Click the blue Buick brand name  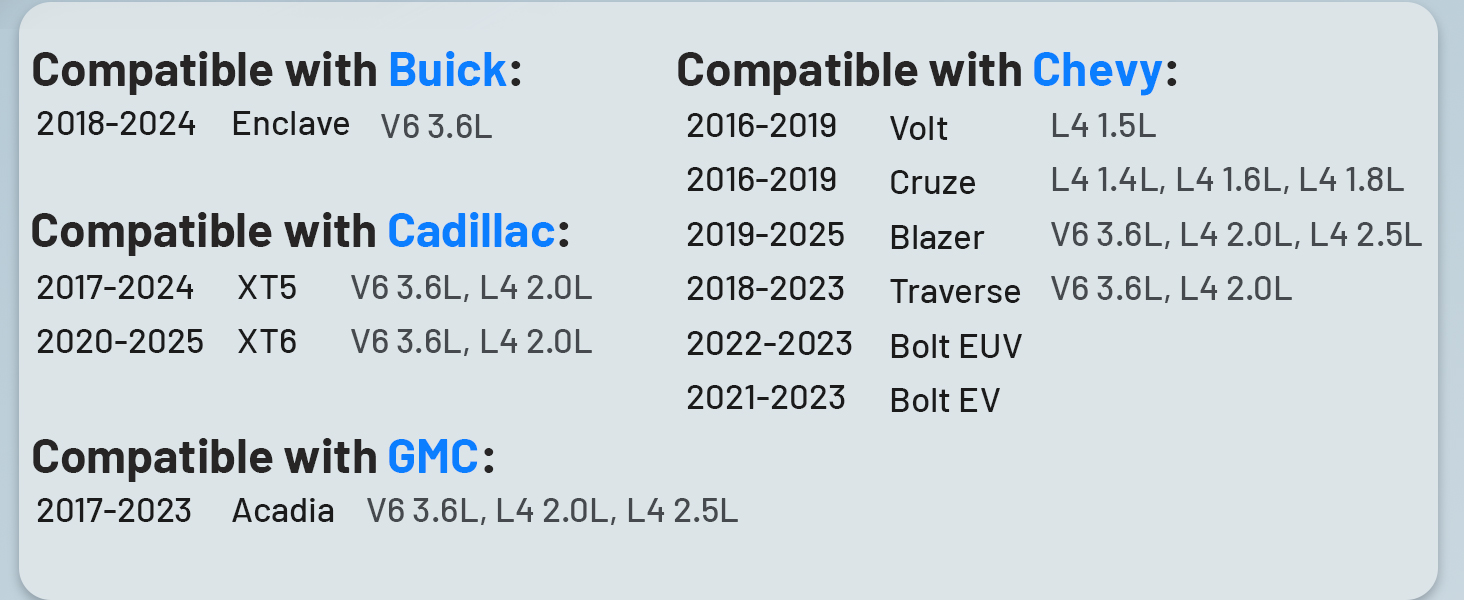coord(447,70)
